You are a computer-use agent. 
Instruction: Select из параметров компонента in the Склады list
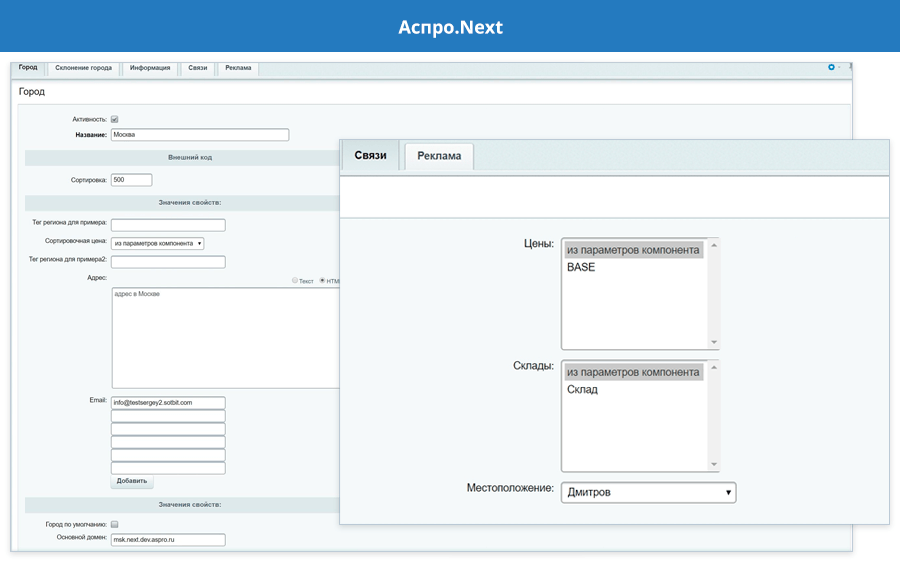coord(634,372)
